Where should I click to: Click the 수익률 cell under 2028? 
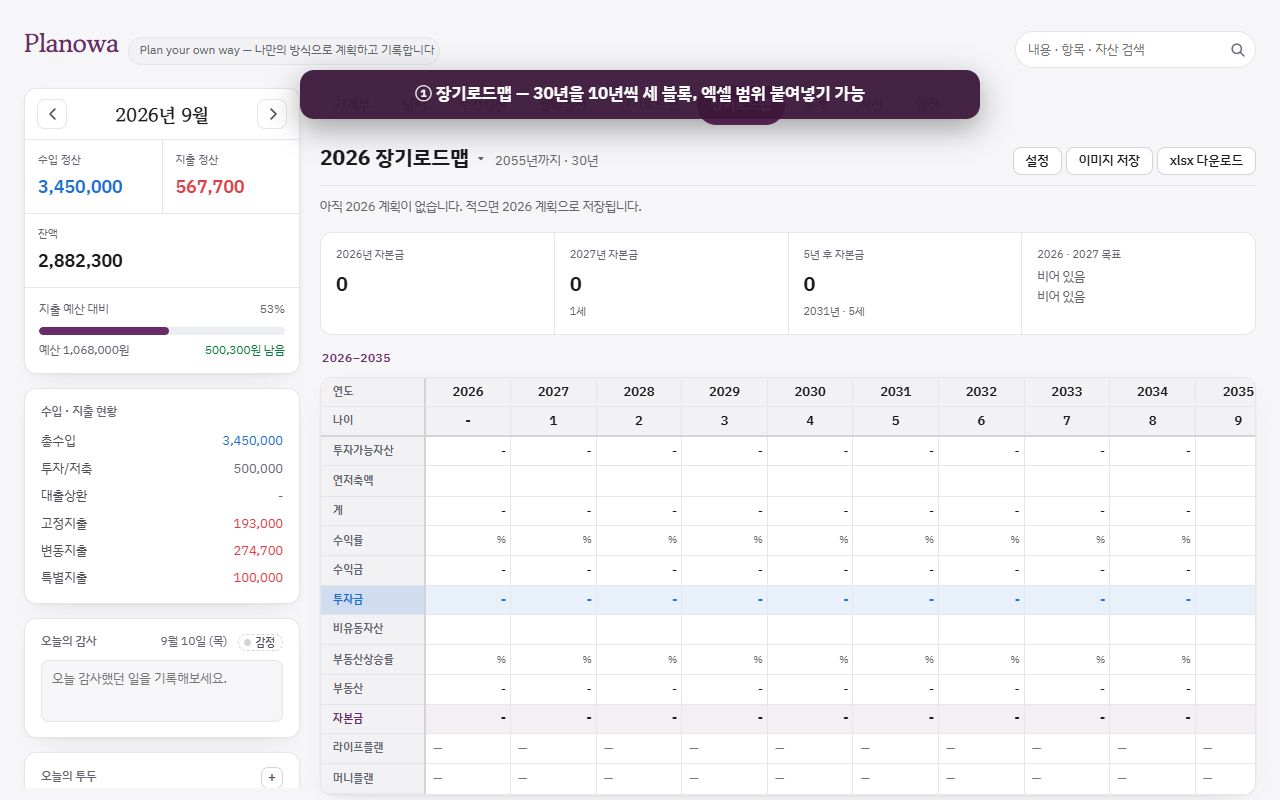pos(639,540)
